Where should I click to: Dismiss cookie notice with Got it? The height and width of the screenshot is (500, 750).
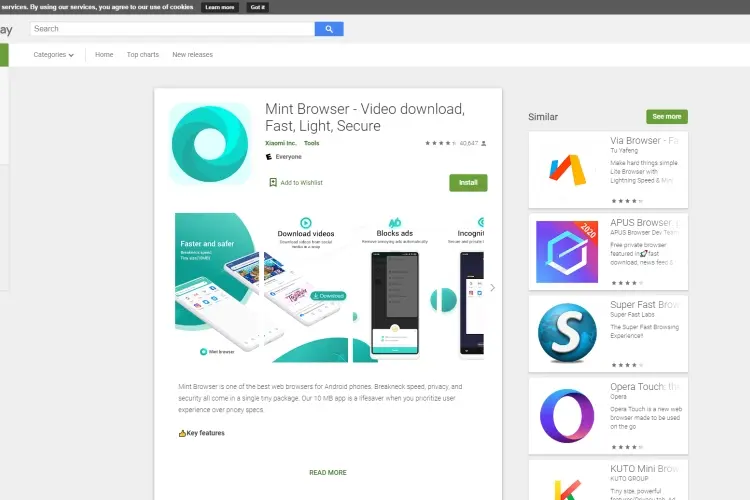257,7
